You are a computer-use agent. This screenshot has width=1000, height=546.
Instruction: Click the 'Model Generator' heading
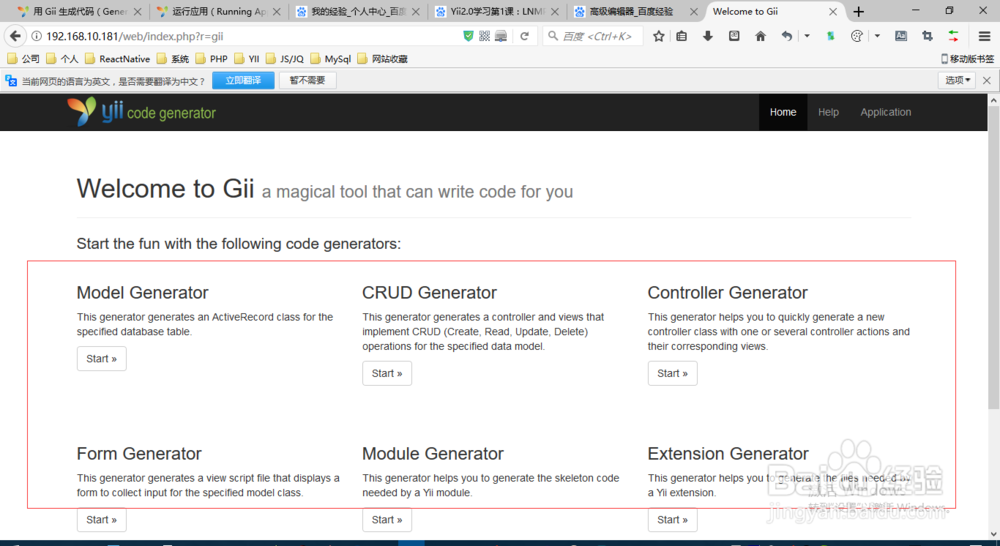(x=142, y=293)
